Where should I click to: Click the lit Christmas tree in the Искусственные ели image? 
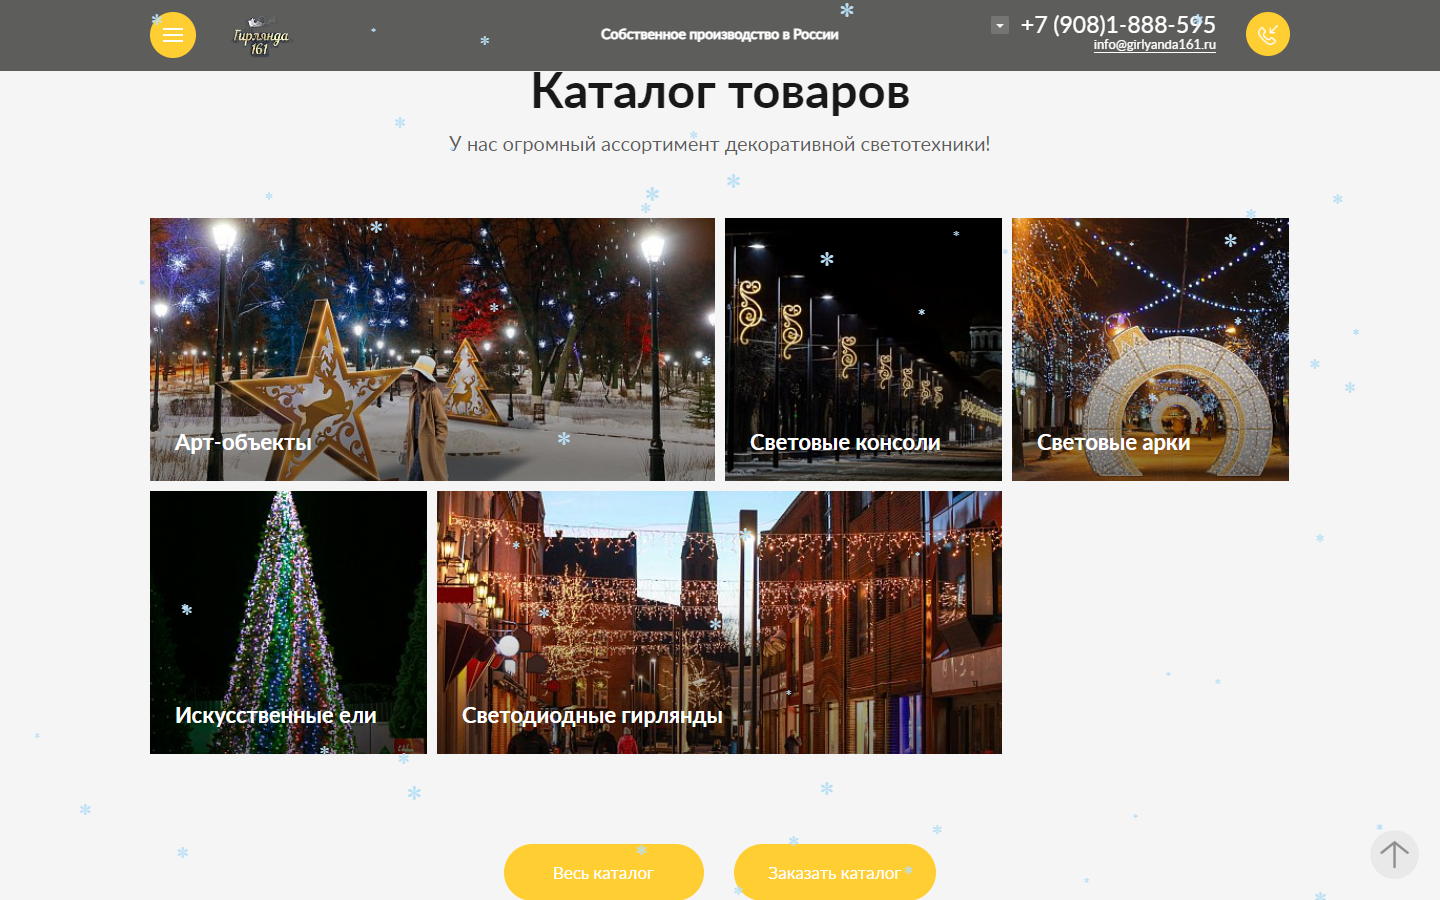(x=285, y=610)
